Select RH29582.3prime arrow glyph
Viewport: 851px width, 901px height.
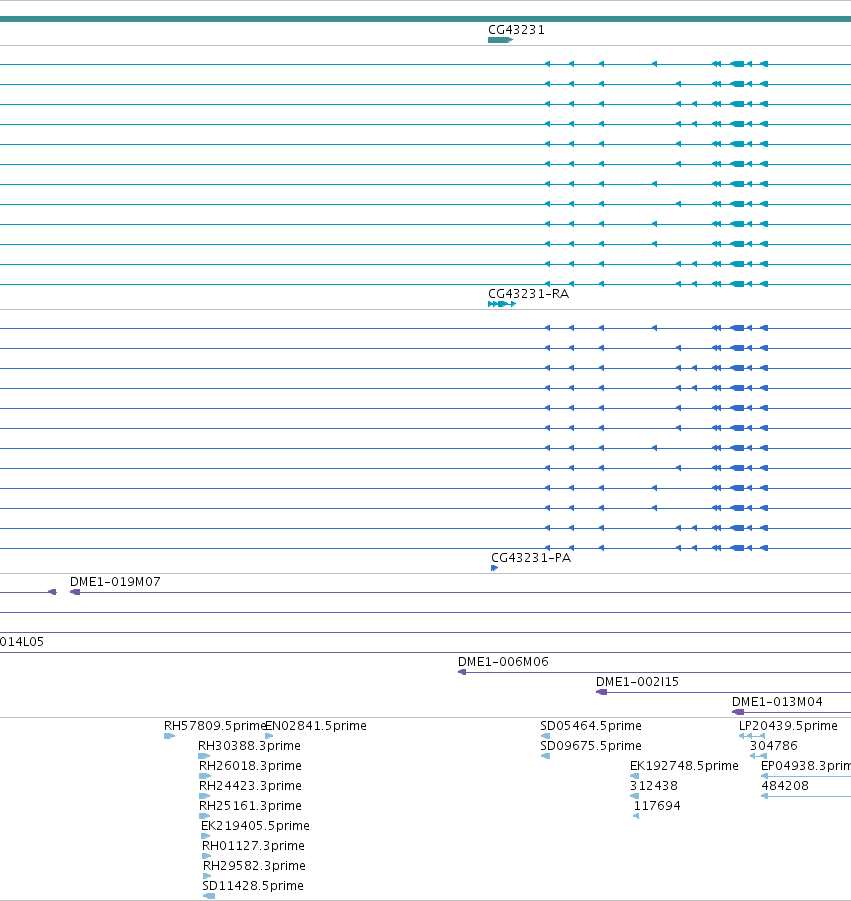click(x=207, y=877)
